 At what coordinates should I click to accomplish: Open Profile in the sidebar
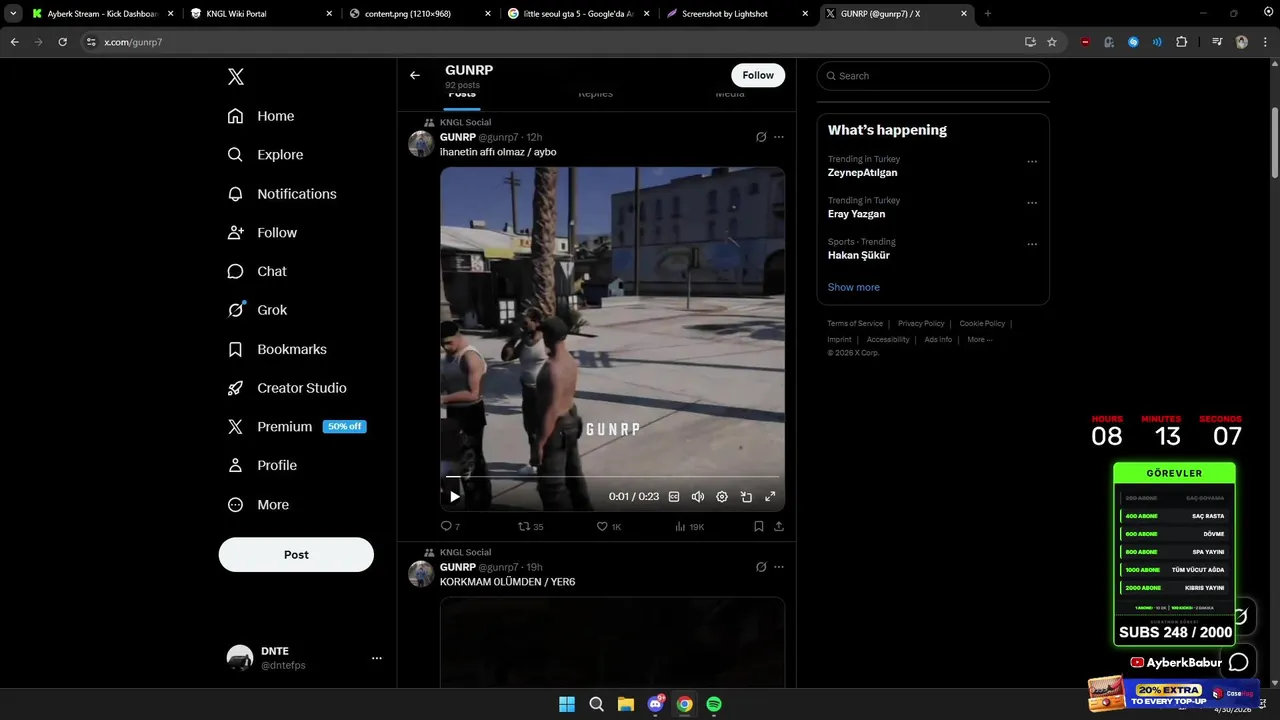click(x=262, y=465)
